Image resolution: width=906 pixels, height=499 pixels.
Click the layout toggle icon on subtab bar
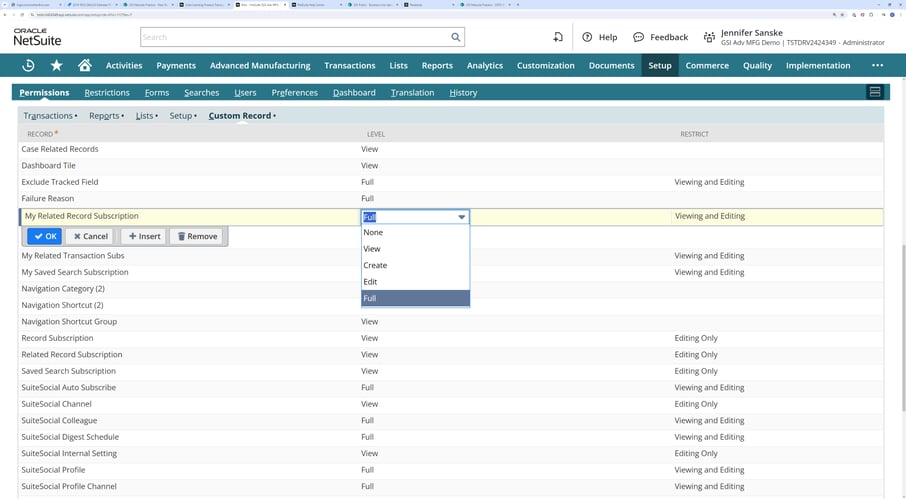(x=874, y=92)
